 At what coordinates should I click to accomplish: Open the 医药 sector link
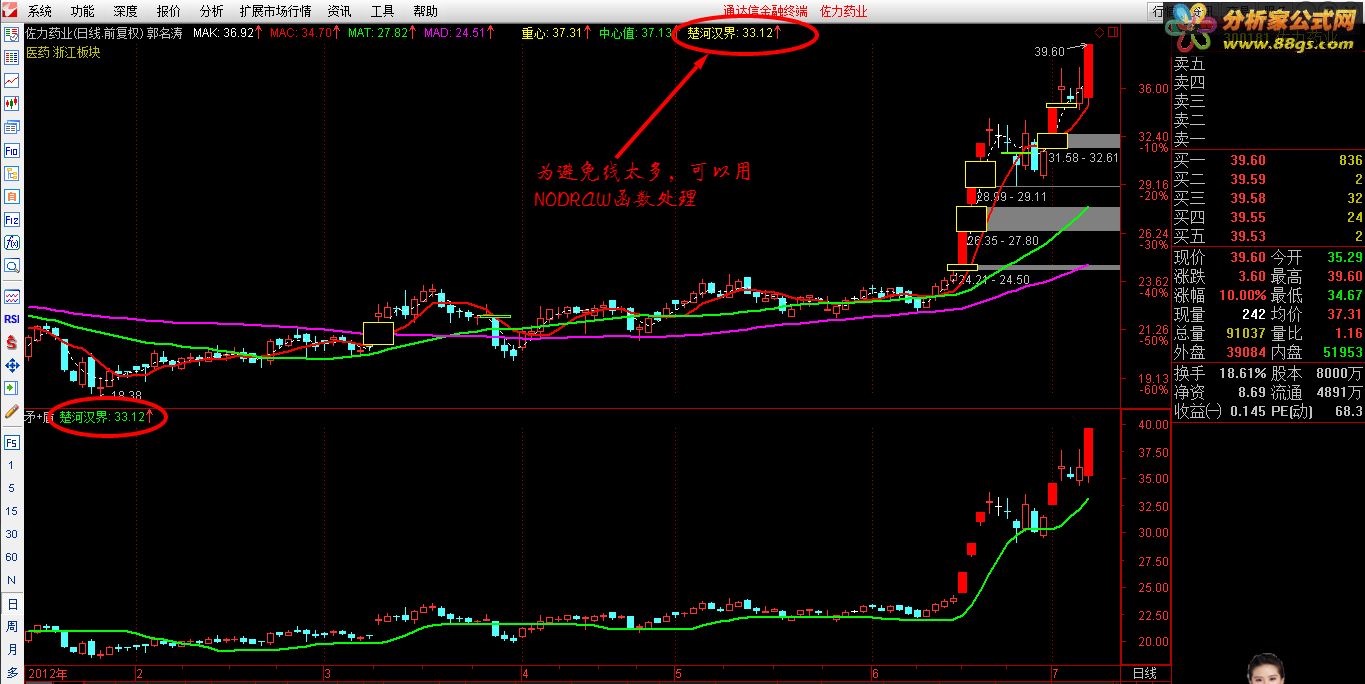coord(38,52)
